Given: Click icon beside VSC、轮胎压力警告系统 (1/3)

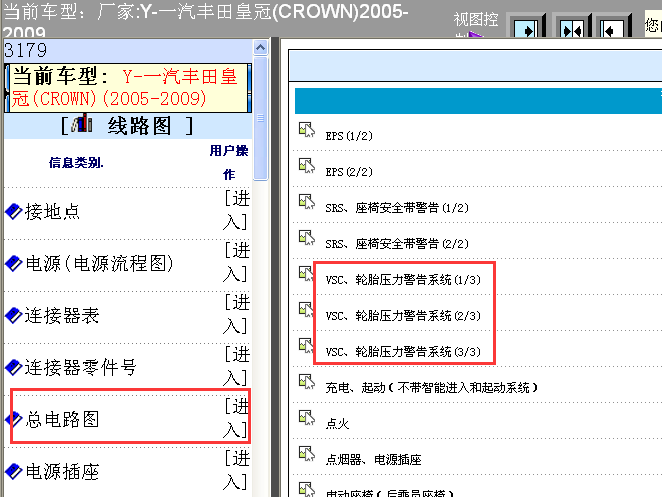Looking at the screenshot, I should 306,274.
